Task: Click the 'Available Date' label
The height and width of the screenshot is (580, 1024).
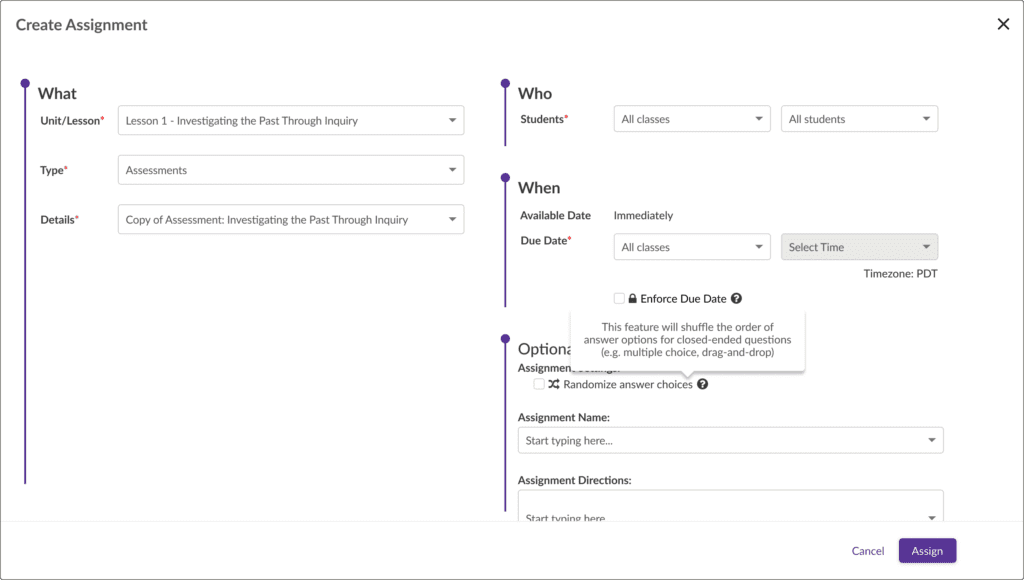Action: coord(555,216)
